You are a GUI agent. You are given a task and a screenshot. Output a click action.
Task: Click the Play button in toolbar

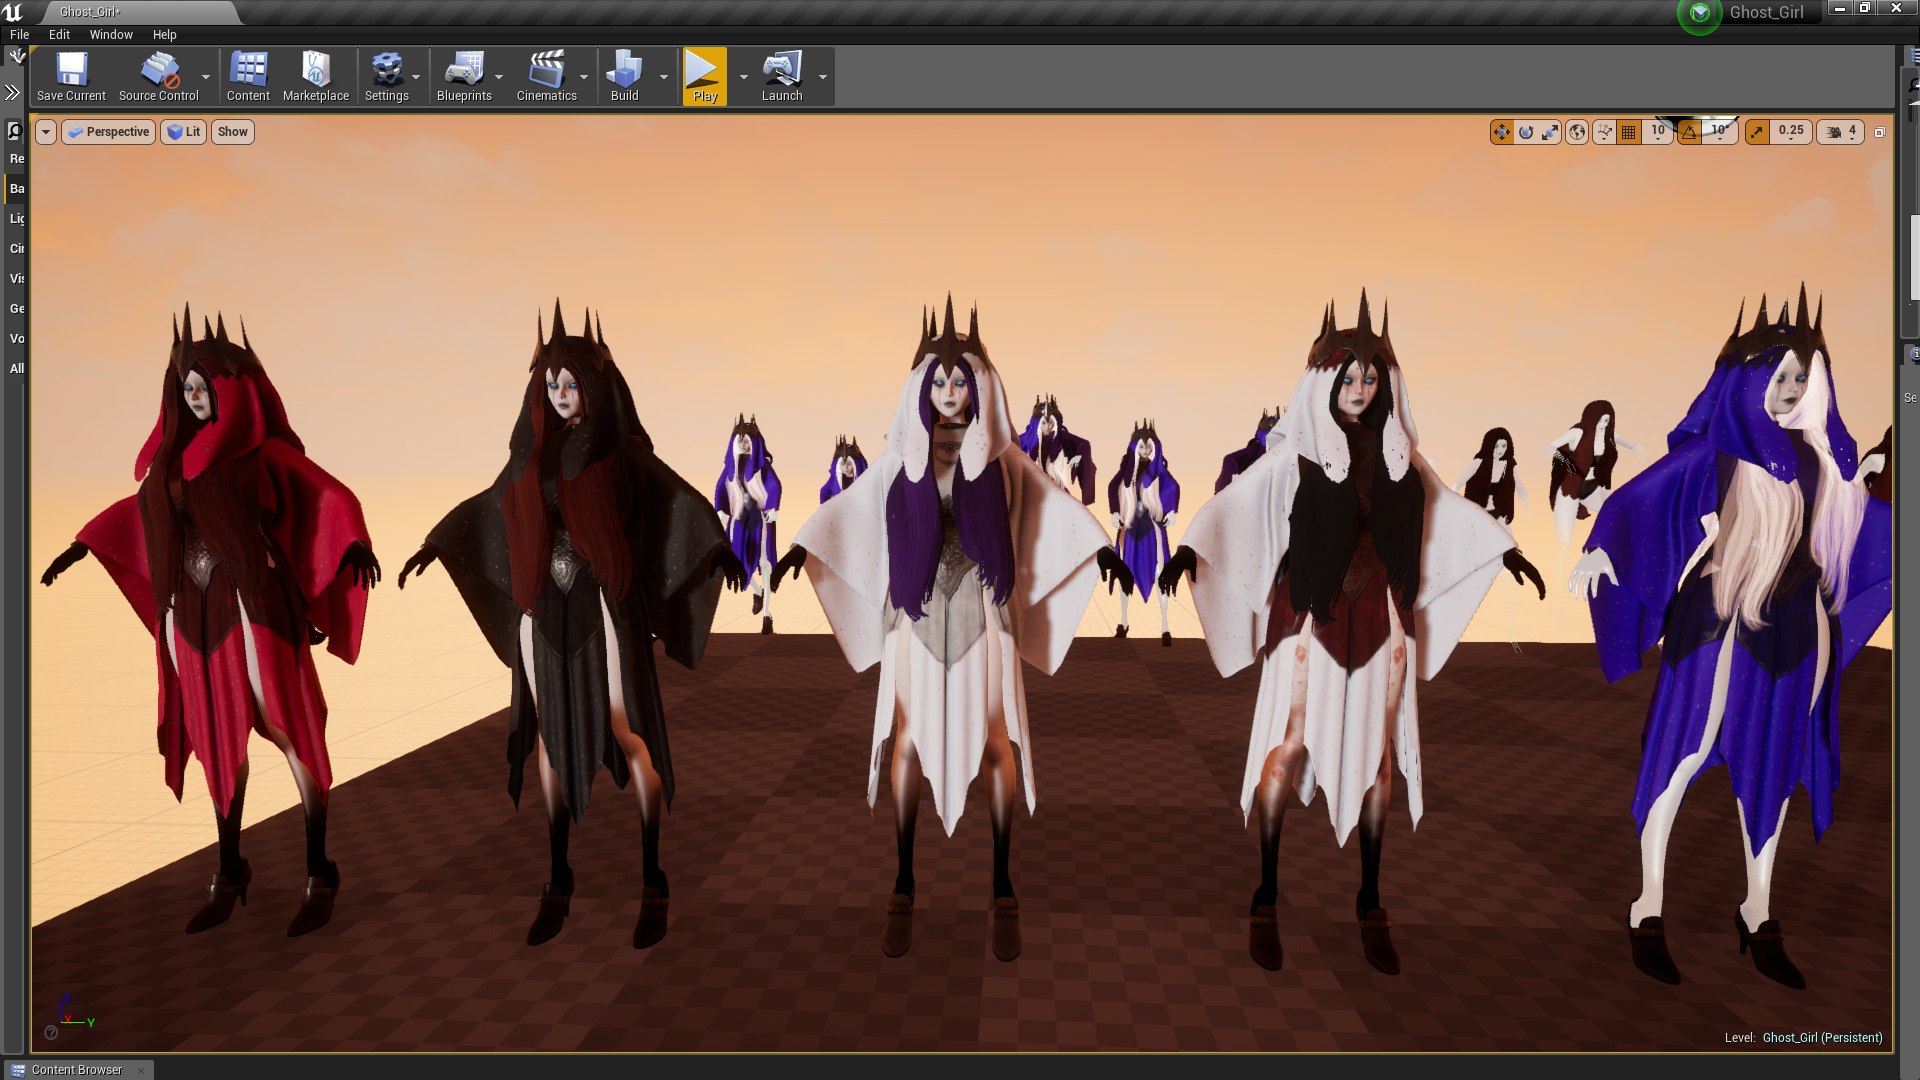704,76
